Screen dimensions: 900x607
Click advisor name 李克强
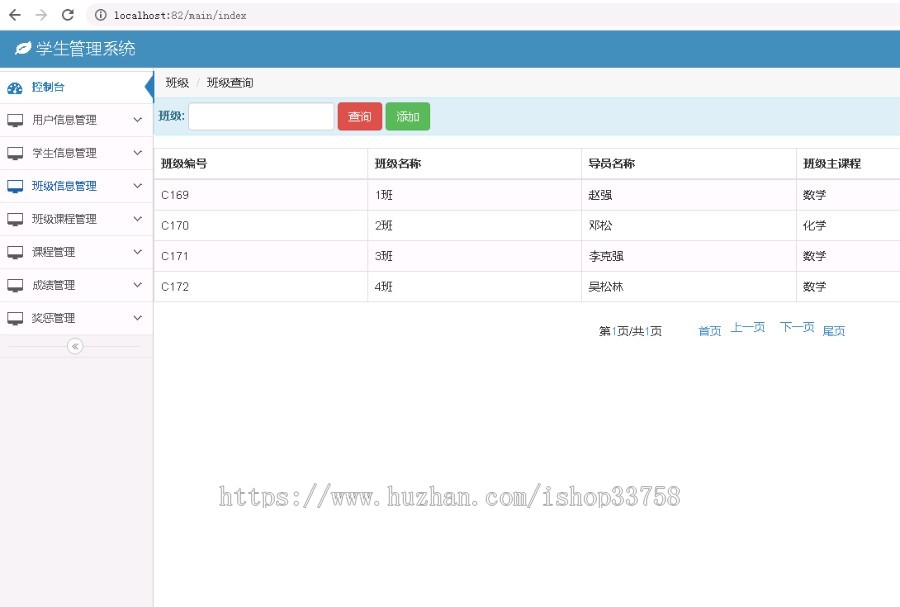pos(606,256)
